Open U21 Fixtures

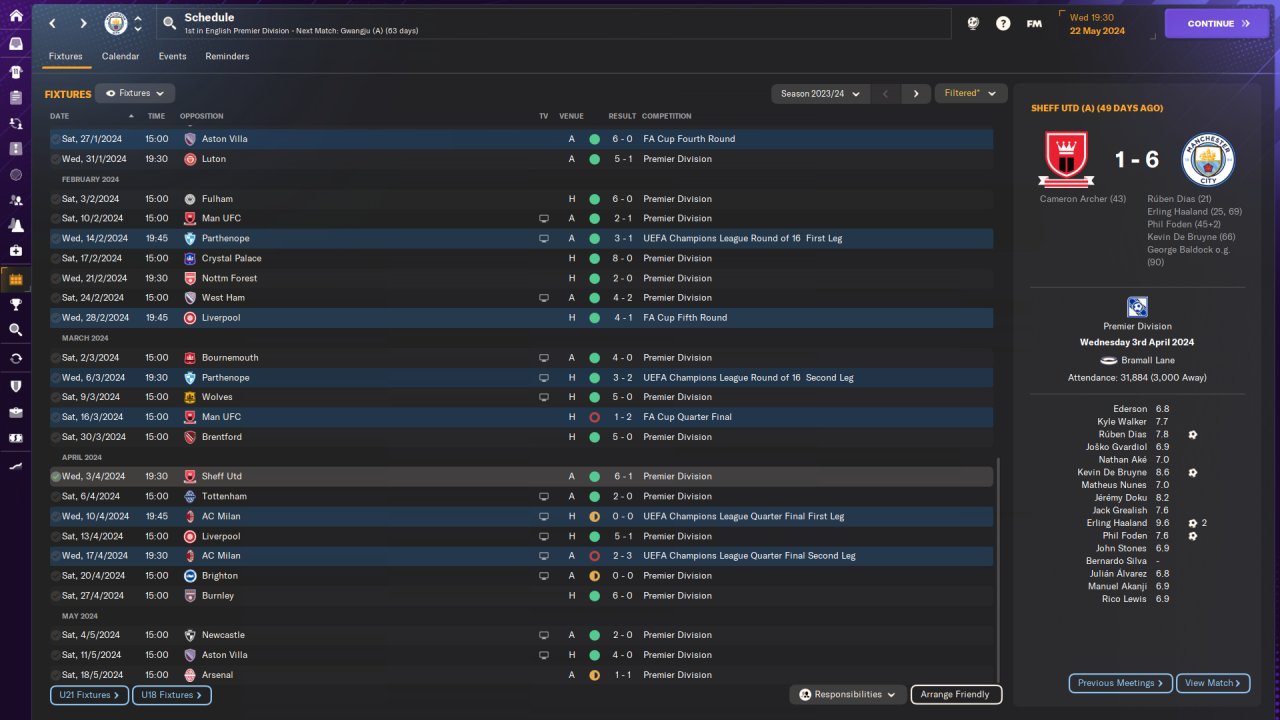tap(89, 695)
